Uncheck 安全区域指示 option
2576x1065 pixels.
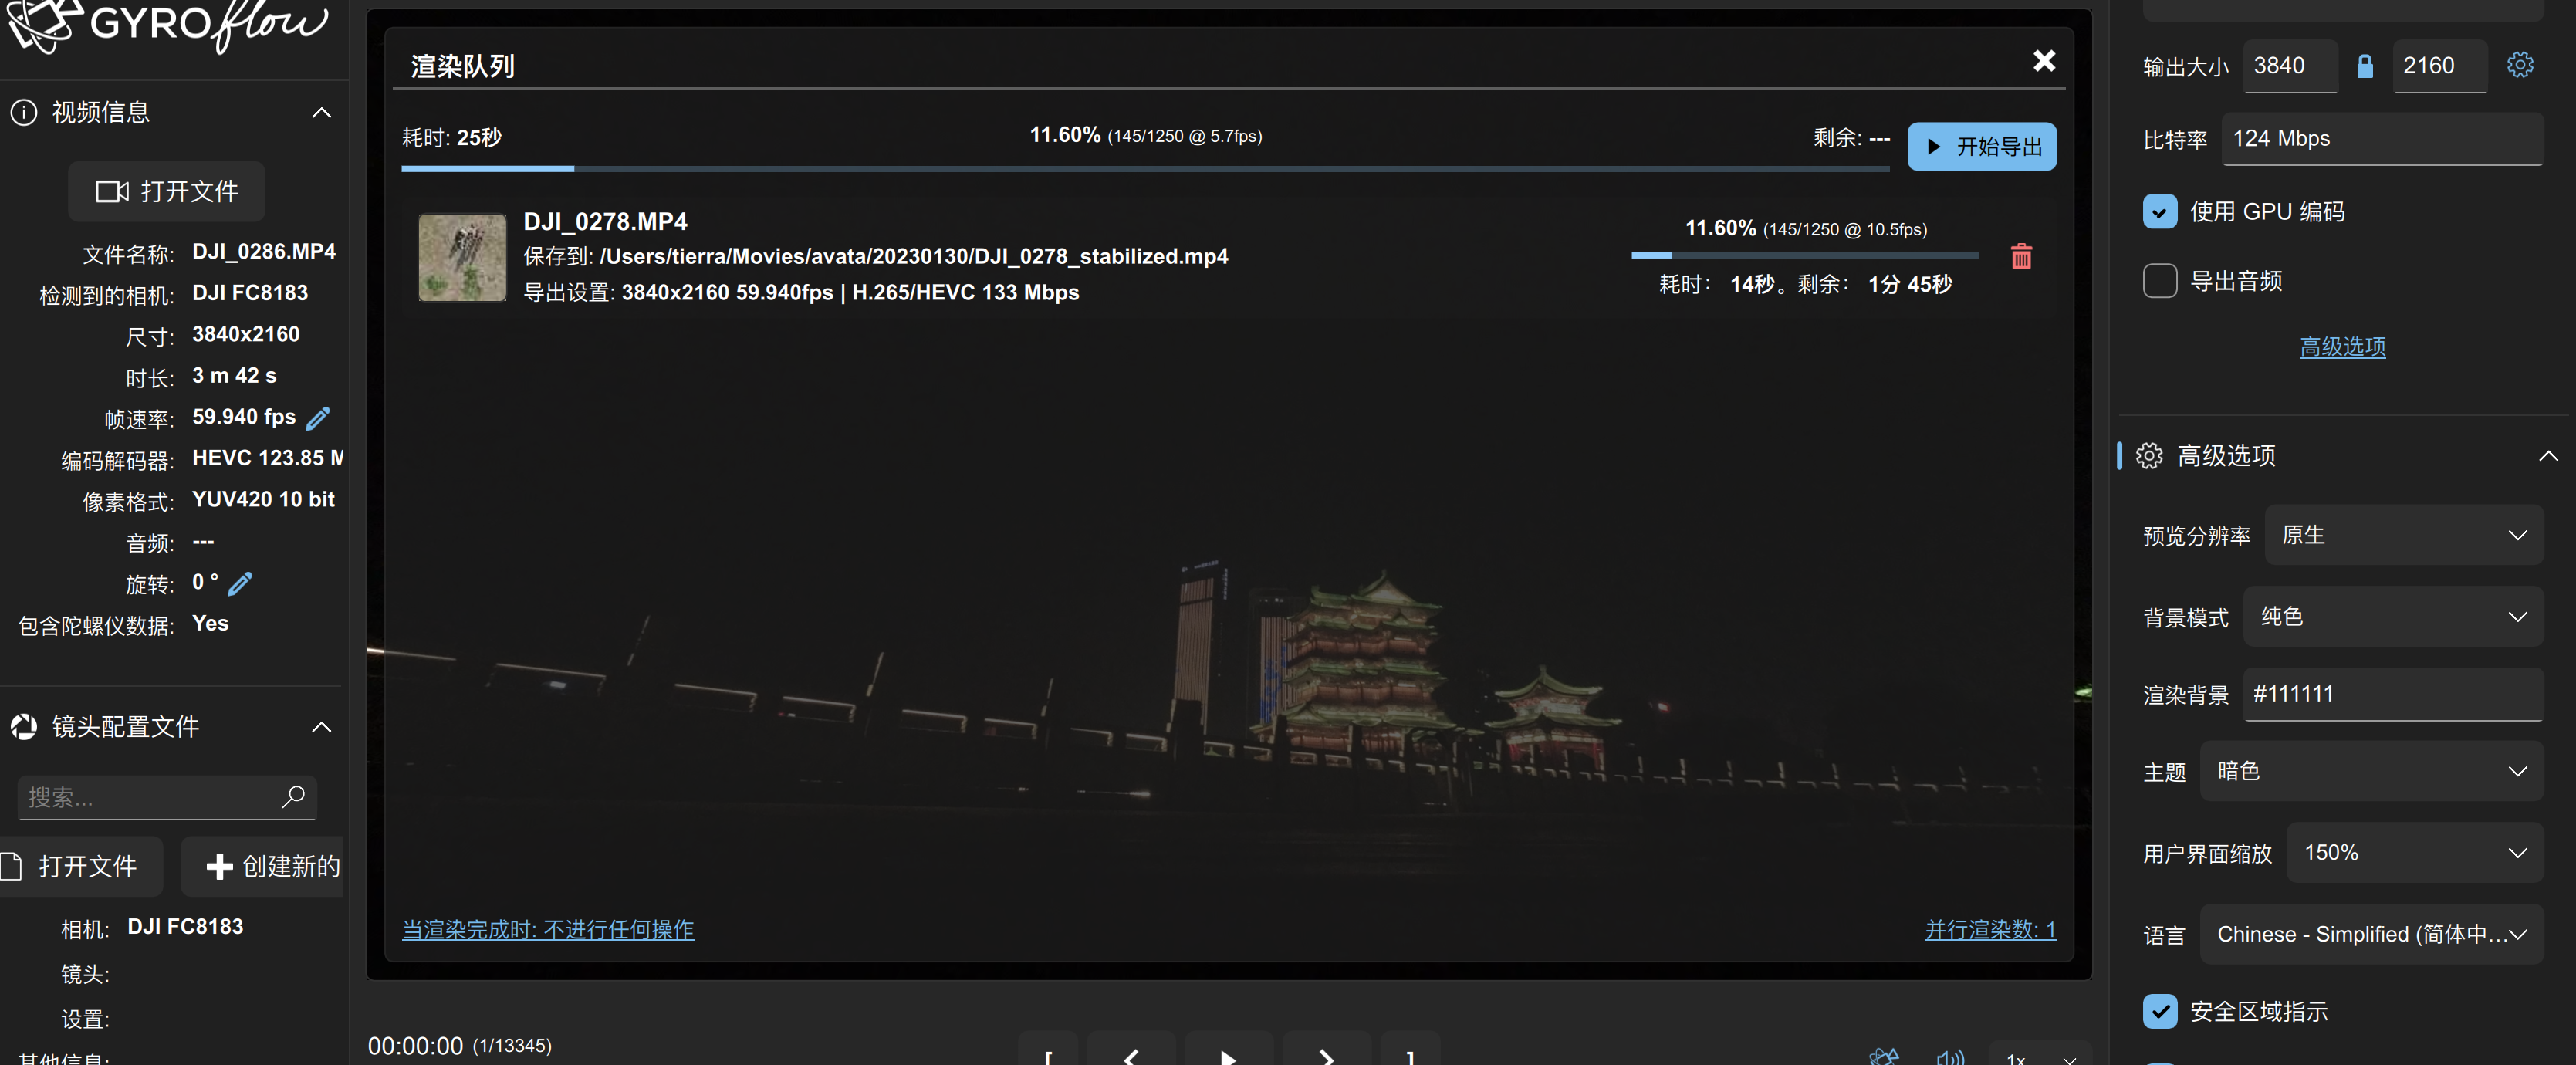click(2160, 1011)
